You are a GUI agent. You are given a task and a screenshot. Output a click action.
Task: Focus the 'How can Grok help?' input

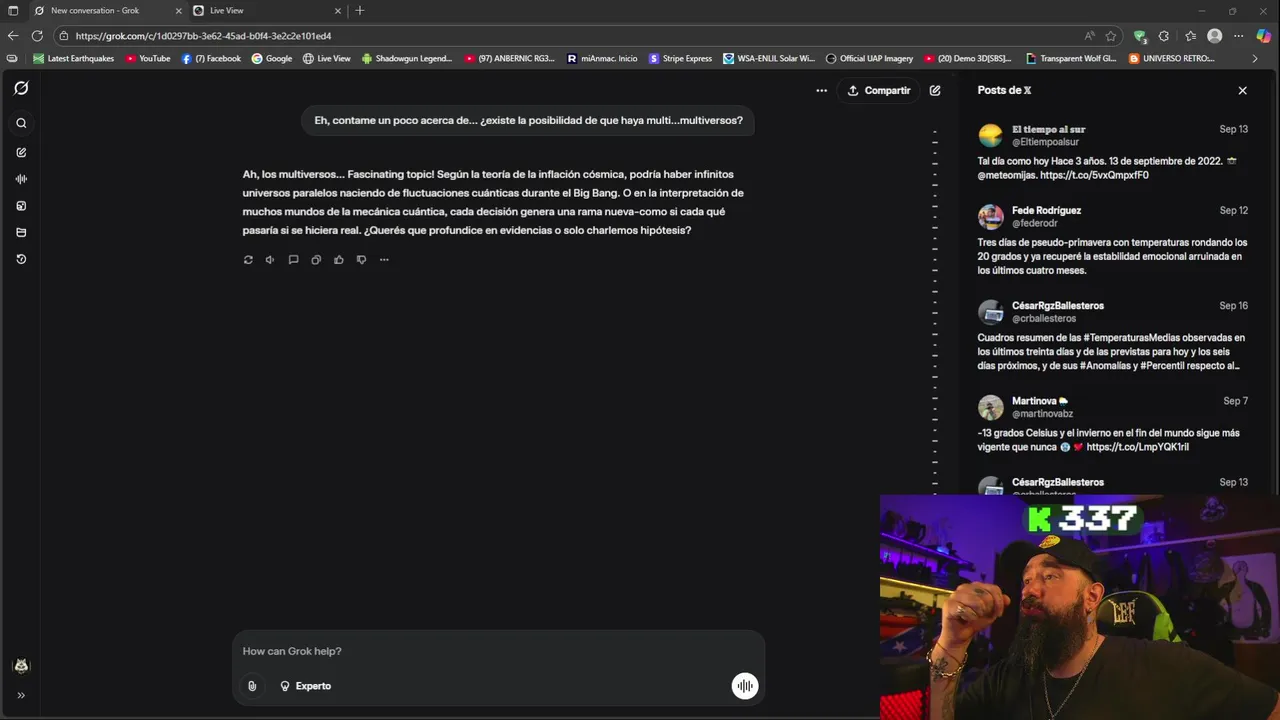pyautogui.click(x=498, y=651)
